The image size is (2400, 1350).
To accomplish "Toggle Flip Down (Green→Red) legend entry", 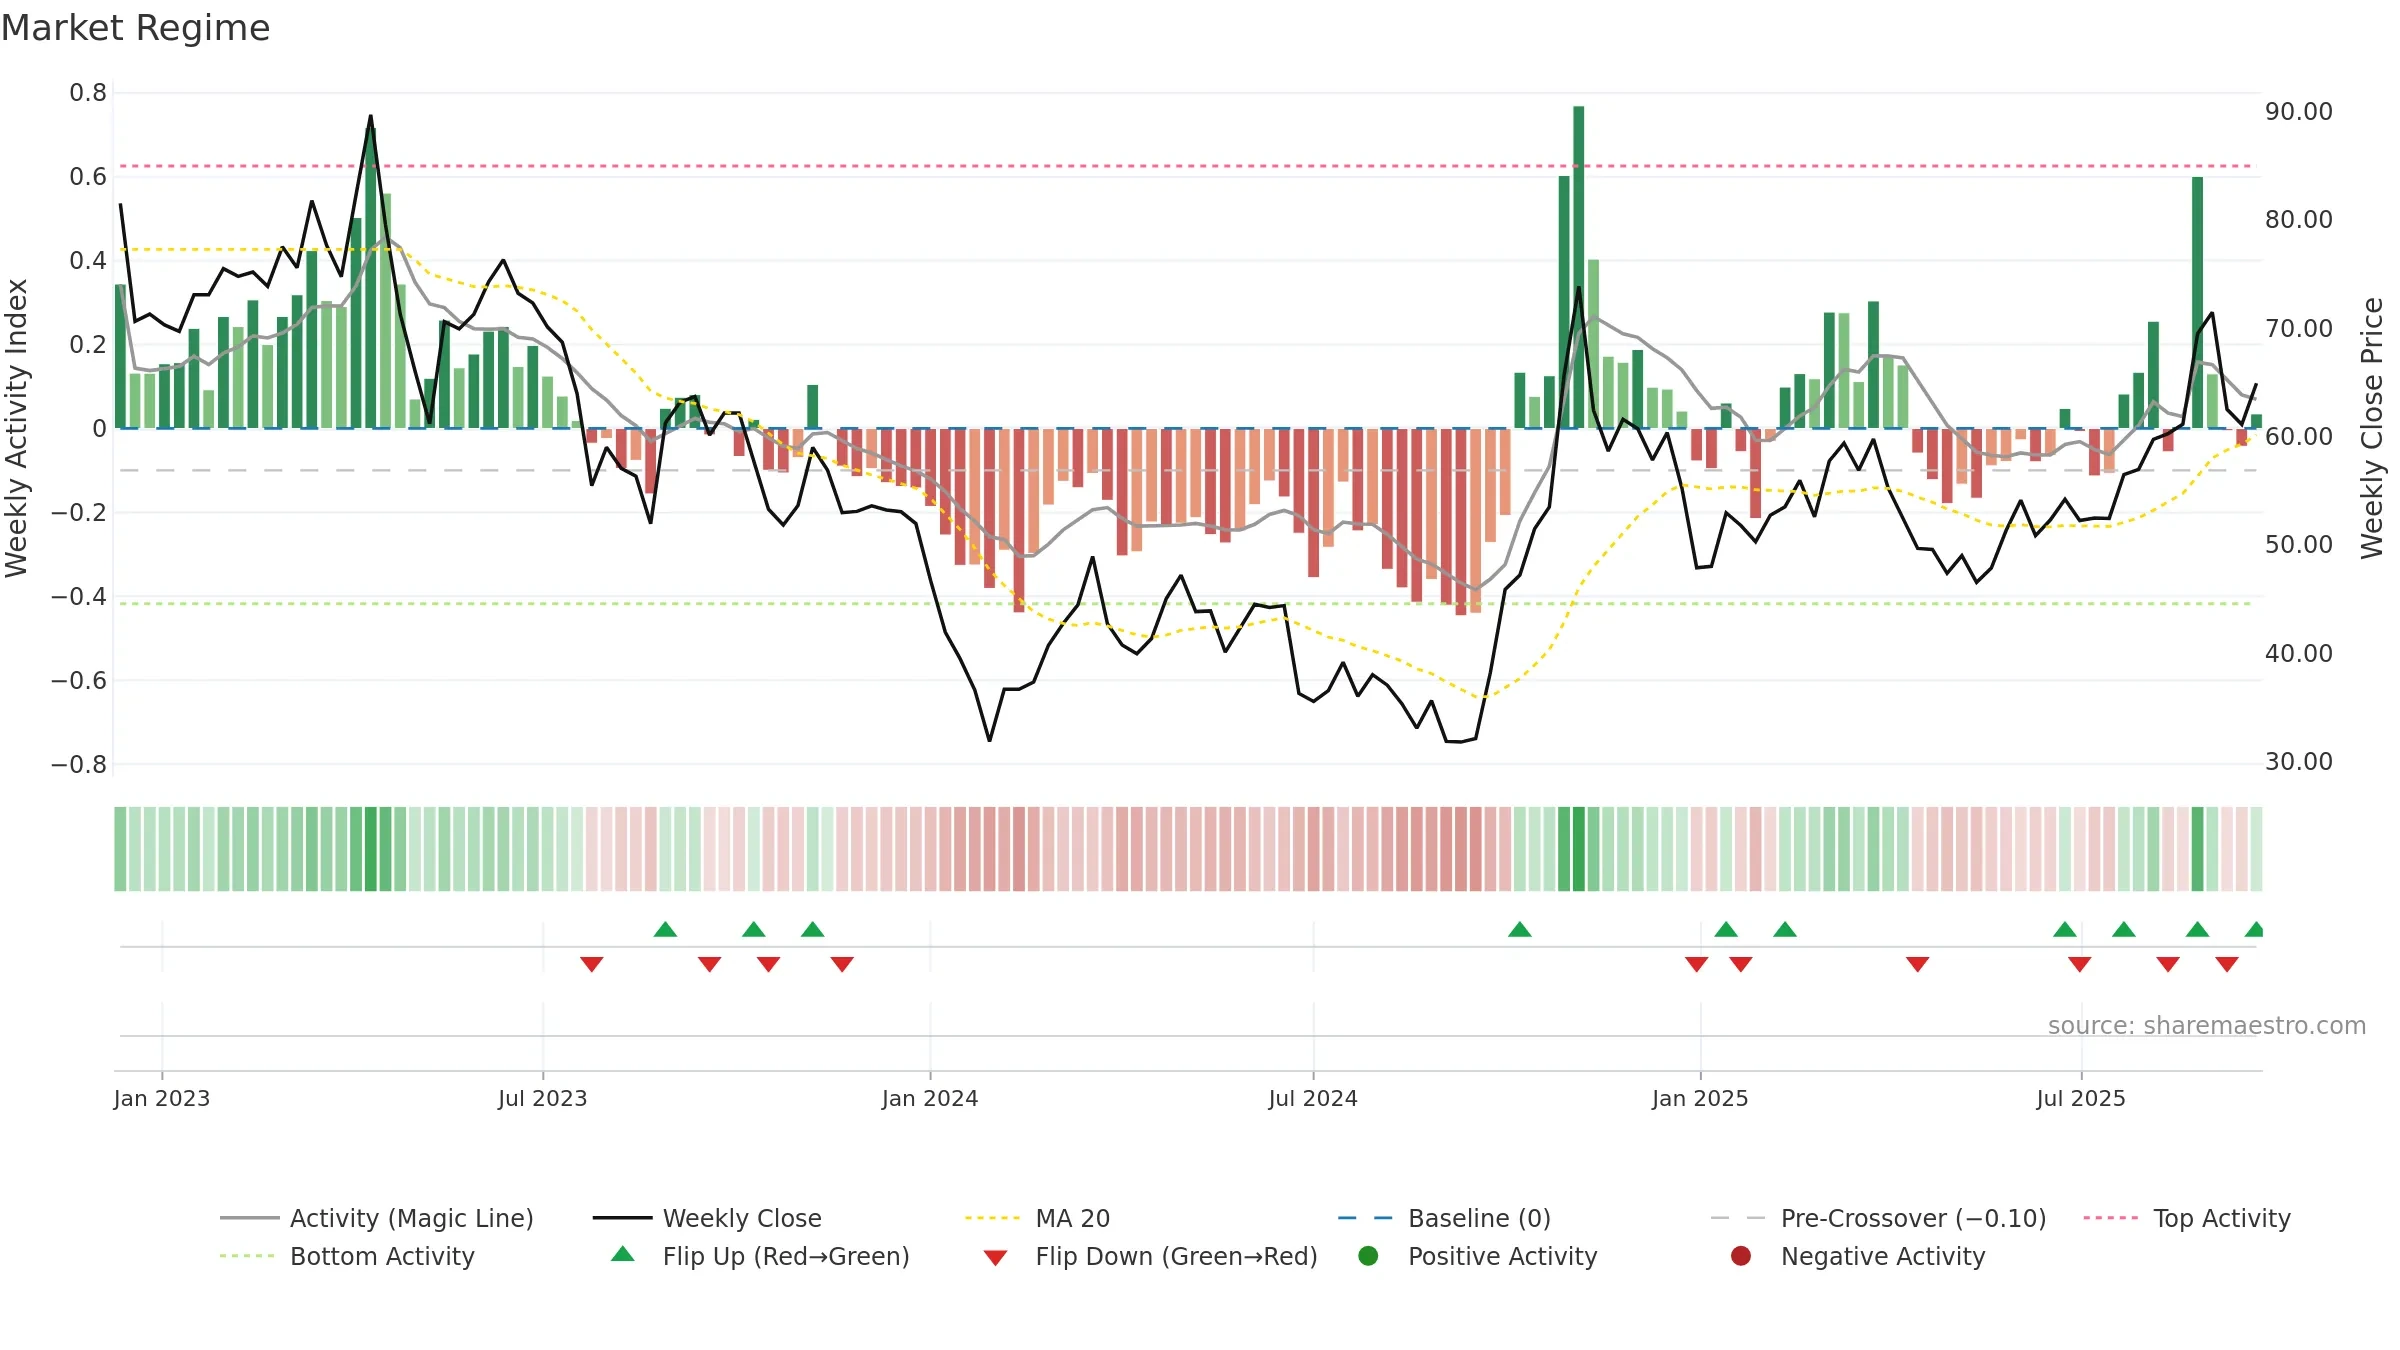I will coord(1150,1256).
